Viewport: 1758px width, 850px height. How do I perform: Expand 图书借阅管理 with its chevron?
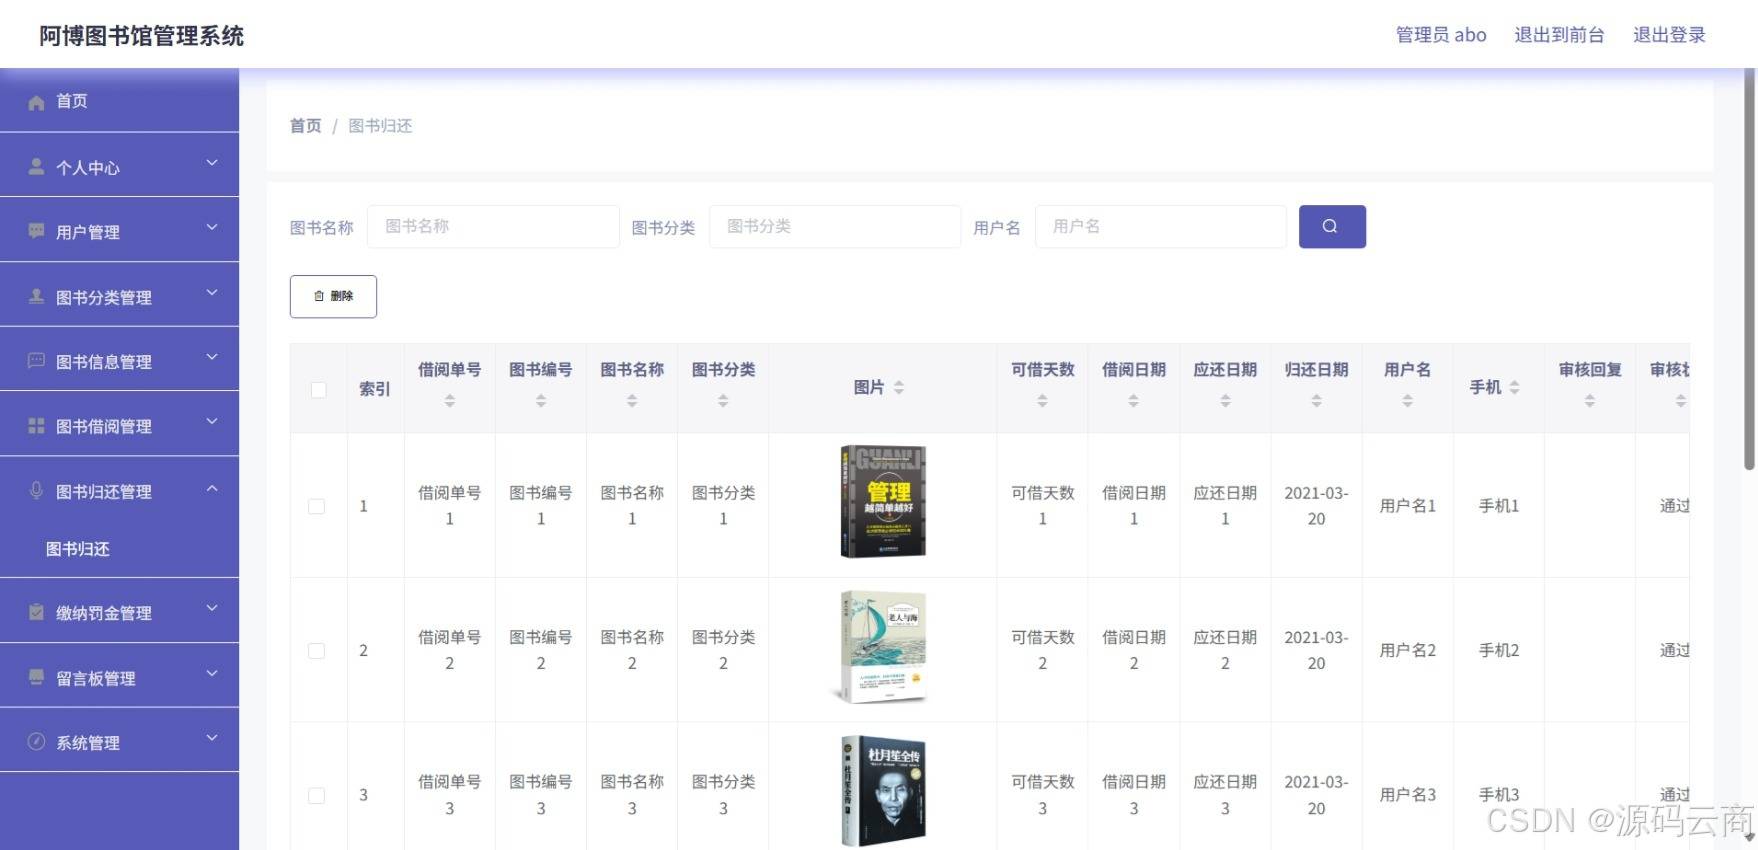click(x=212, y=422)
